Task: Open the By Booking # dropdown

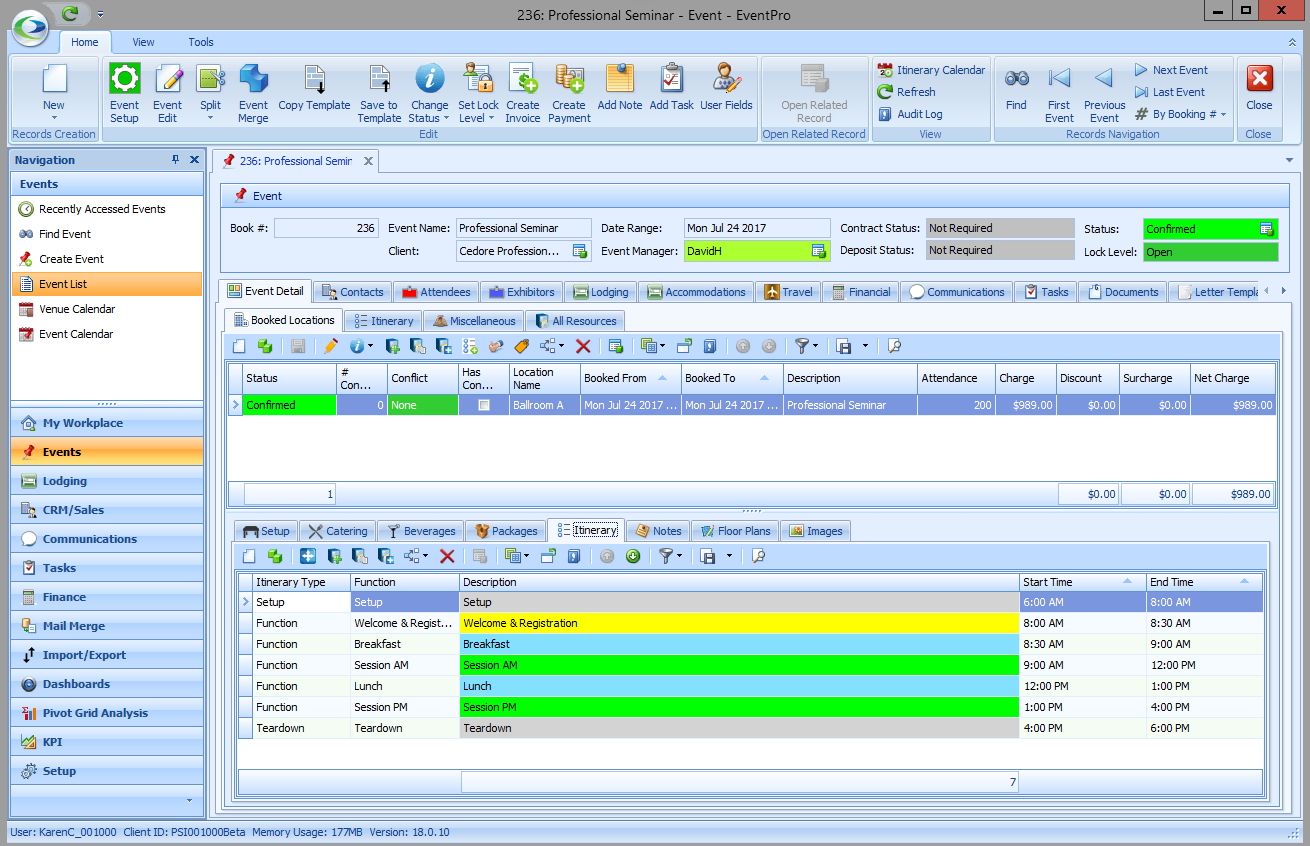Action: click(1180, 114)
